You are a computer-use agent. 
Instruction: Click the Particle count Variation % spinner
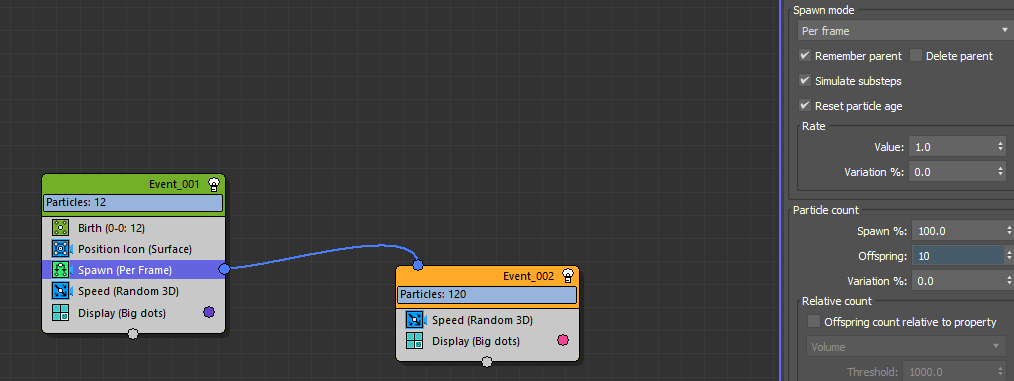click(x=1009, y=281)
